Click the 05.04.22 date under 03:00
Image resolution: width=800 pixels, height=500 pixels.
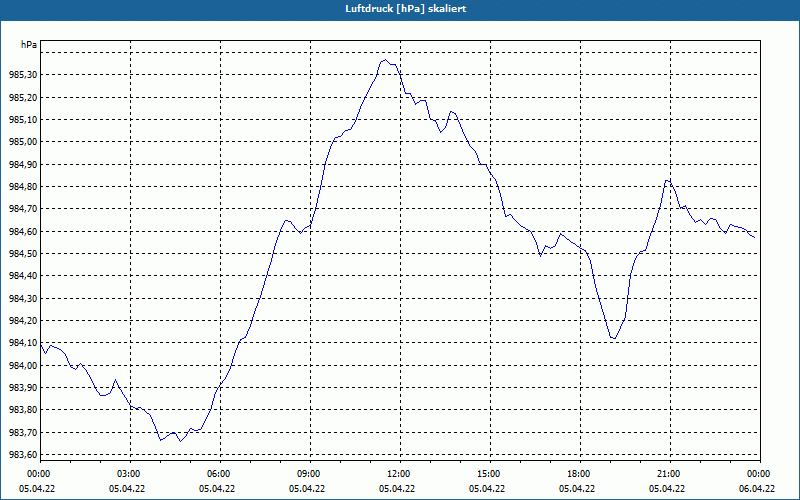click(127, 489)
